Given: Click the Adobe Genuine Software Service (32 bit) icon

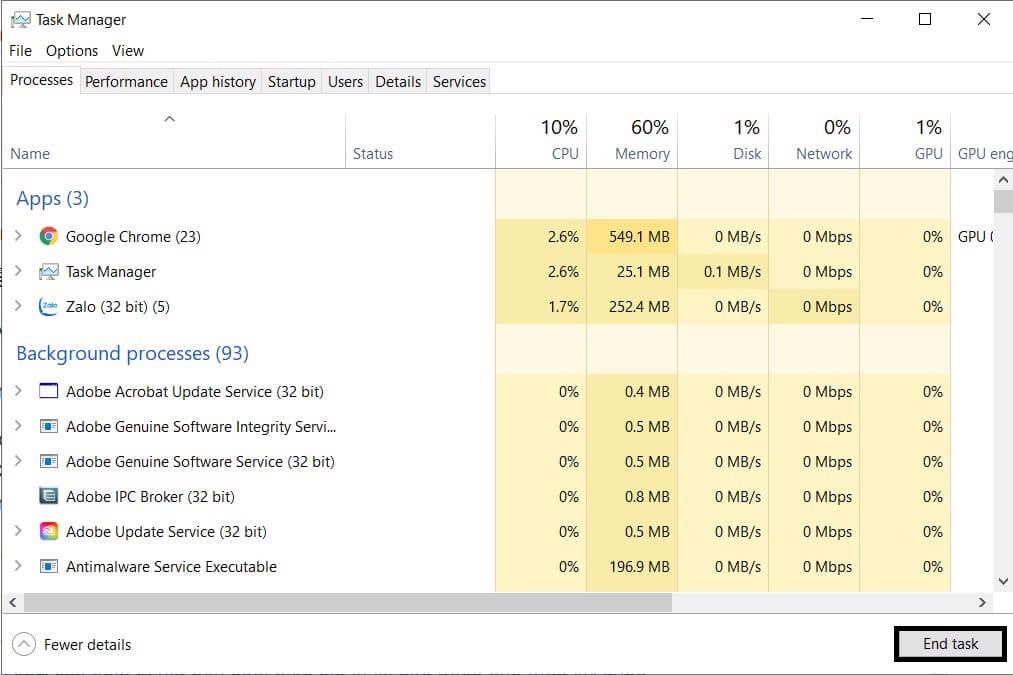Looking at the screenshot, I should [48, 461].
